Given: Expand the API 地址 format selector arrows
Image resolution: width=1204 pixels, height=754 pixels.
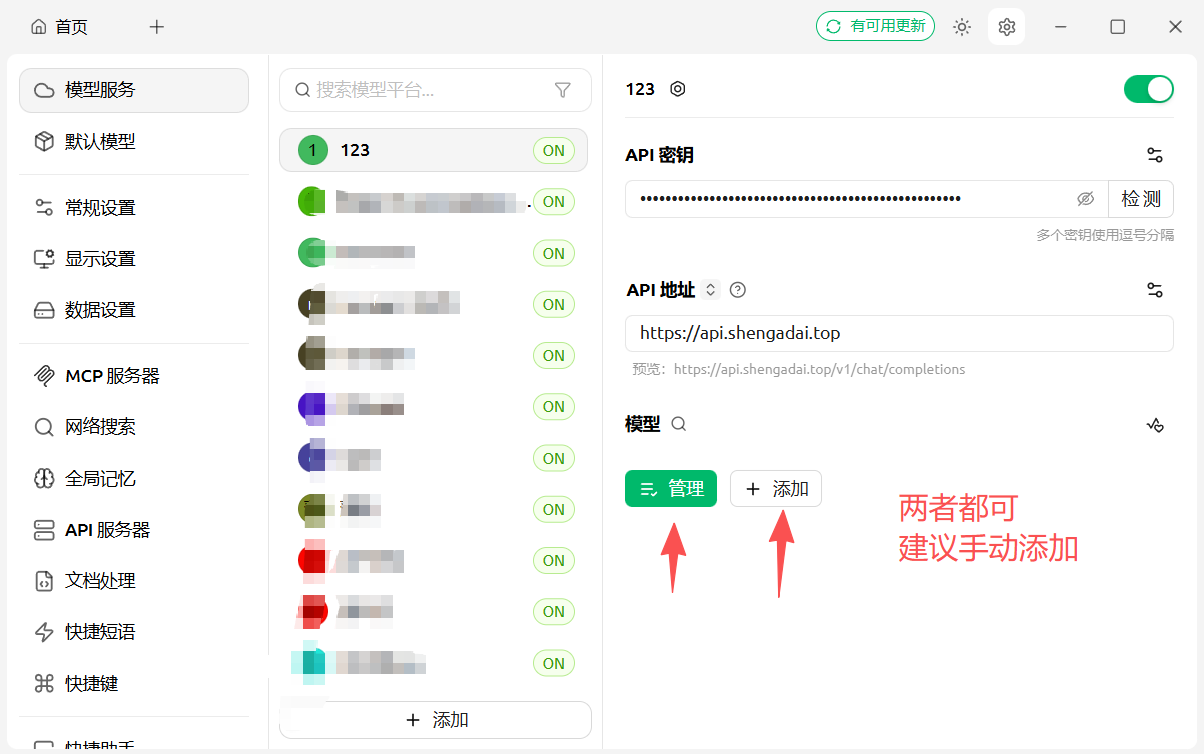Looking at the screenshot, I should tap(710, 290).
